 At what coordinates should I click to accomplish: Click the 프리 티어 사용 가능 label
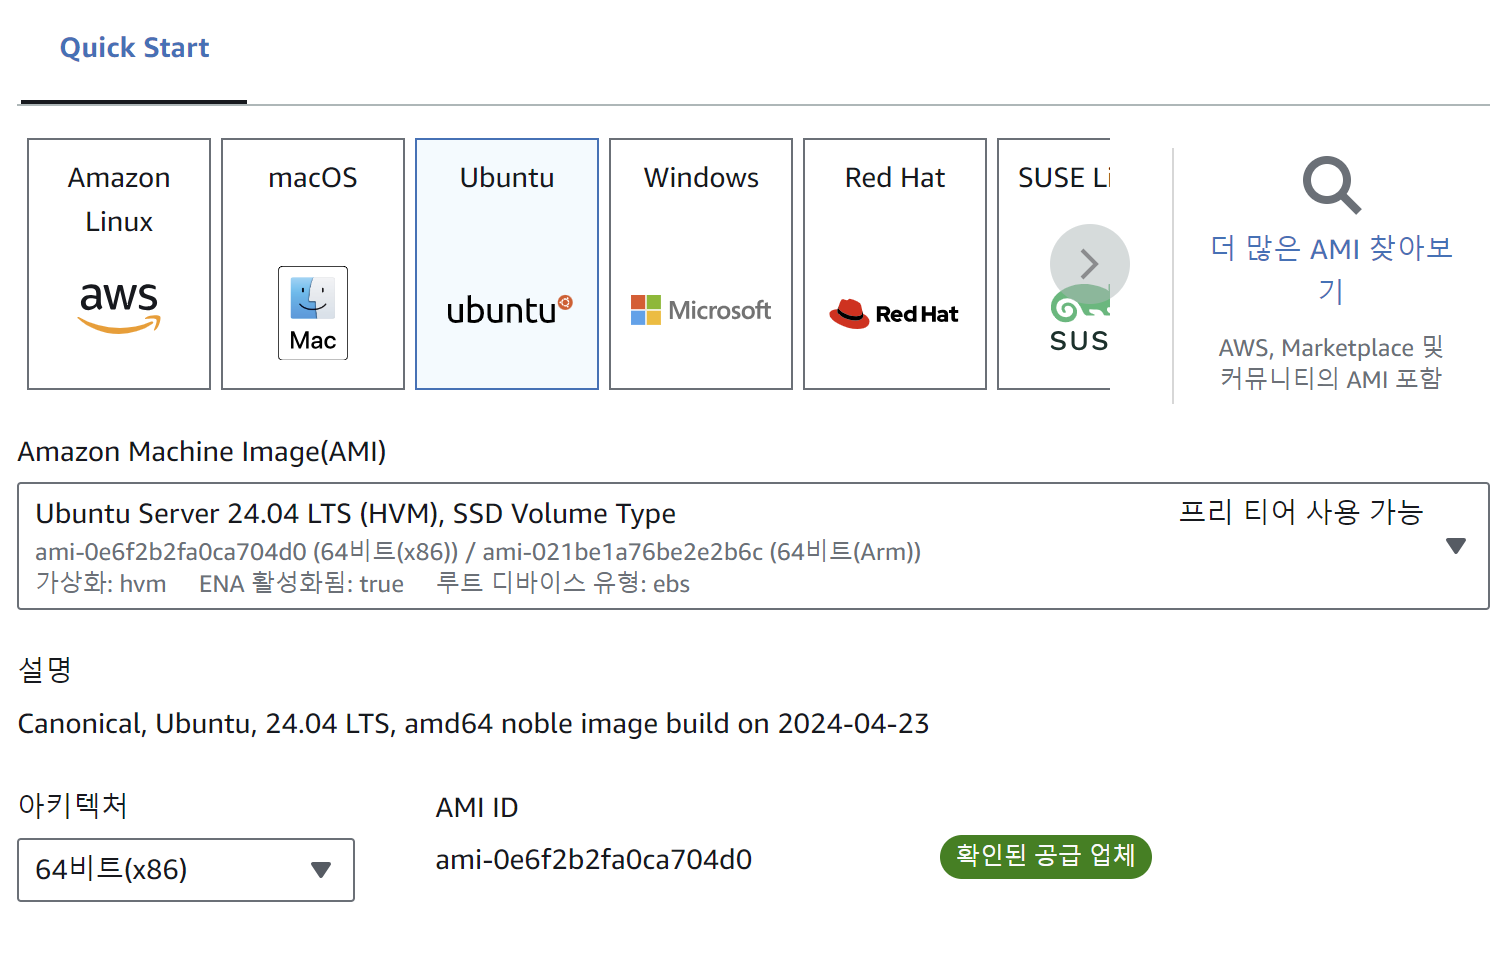pos(1301,512)
